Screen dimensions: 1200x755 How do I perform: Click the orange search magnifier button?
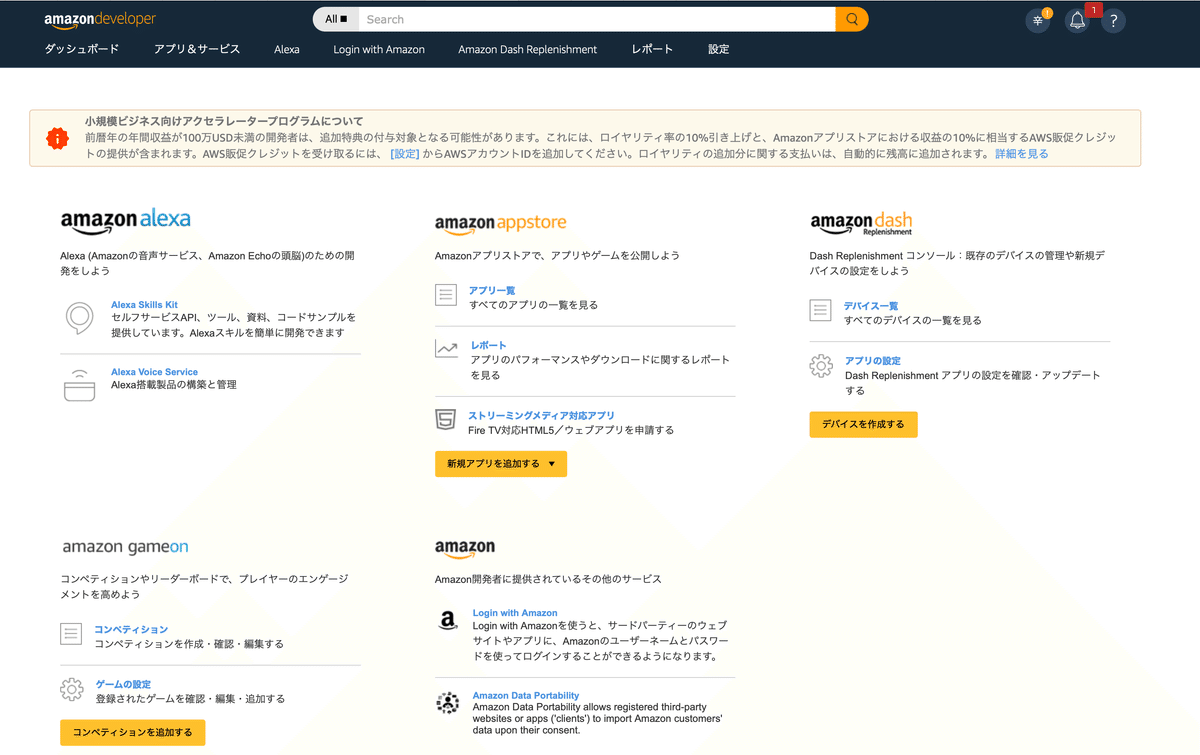852,19
